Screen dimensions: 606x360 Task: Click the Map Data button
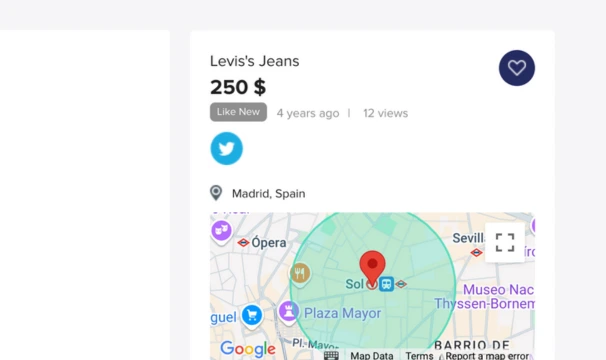[x=372, y=355]
